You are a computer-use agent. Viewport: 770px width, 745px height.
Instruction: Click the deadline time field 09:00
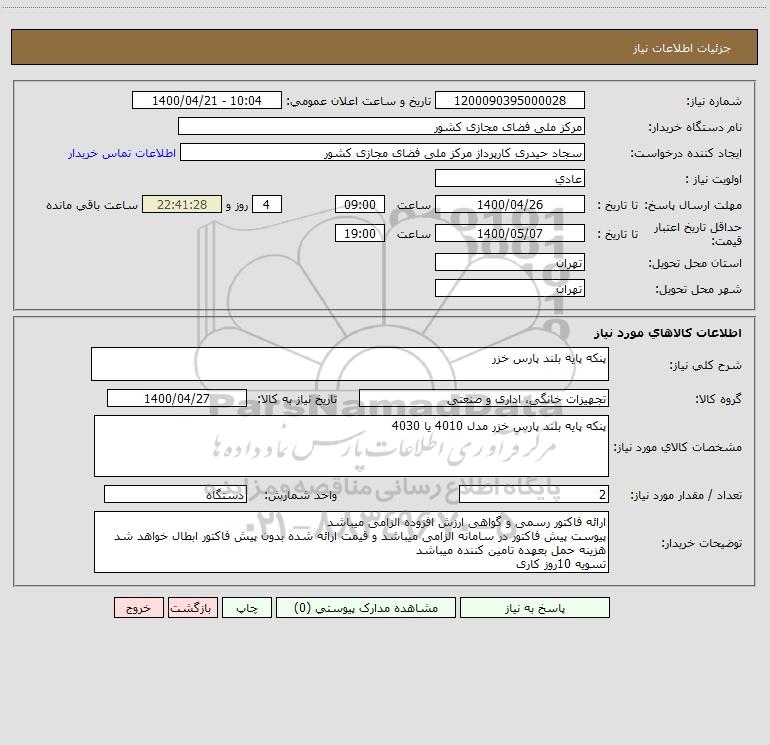pos(360,204)
